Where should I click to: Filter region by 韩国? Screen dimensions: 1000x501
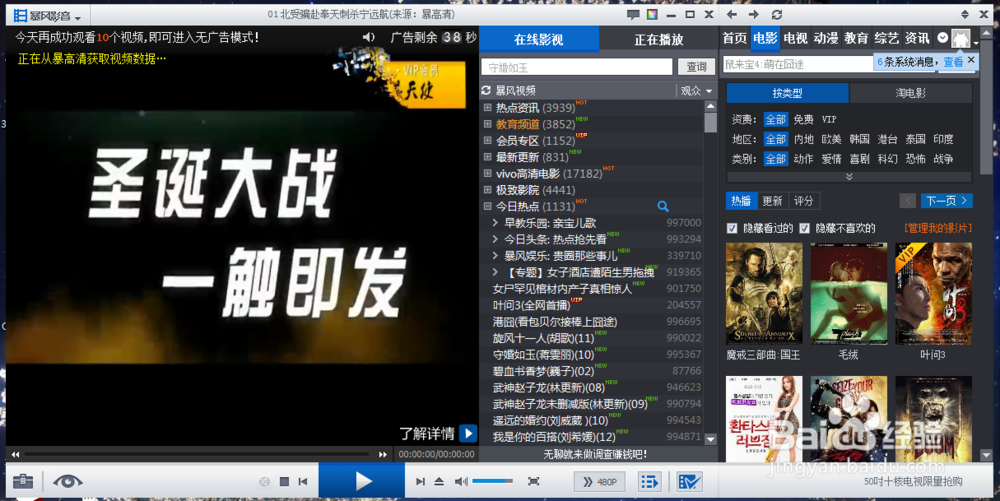click(x=859, y=139)
